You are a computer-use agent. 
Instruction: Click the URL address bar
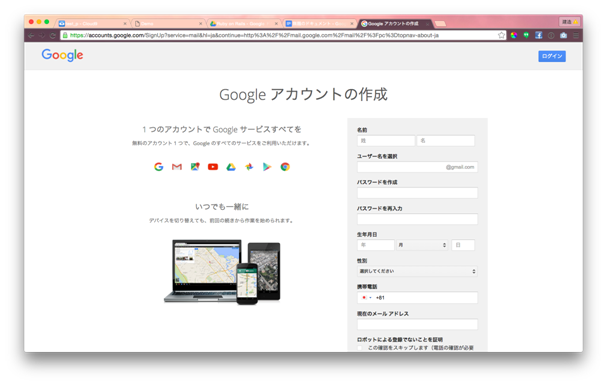[x=282, y=35]
